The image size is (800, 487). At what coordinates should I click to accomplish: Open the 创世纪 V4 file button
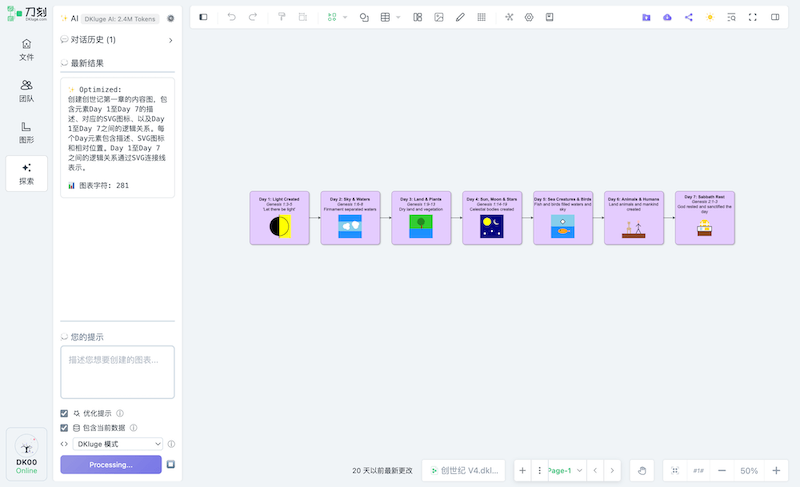click(x=464, y=470)
